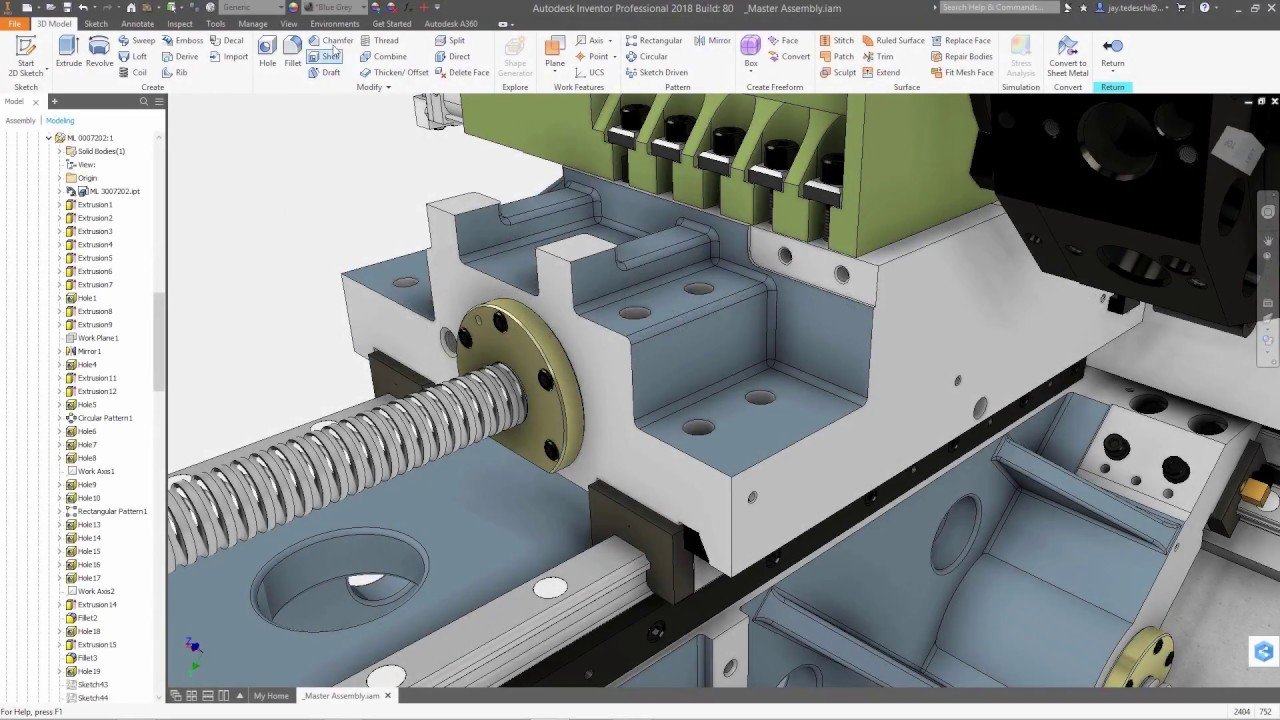Expand the Solid Bodies(1) node
This screenshot has width=1280, height=720.
(59, 151)
